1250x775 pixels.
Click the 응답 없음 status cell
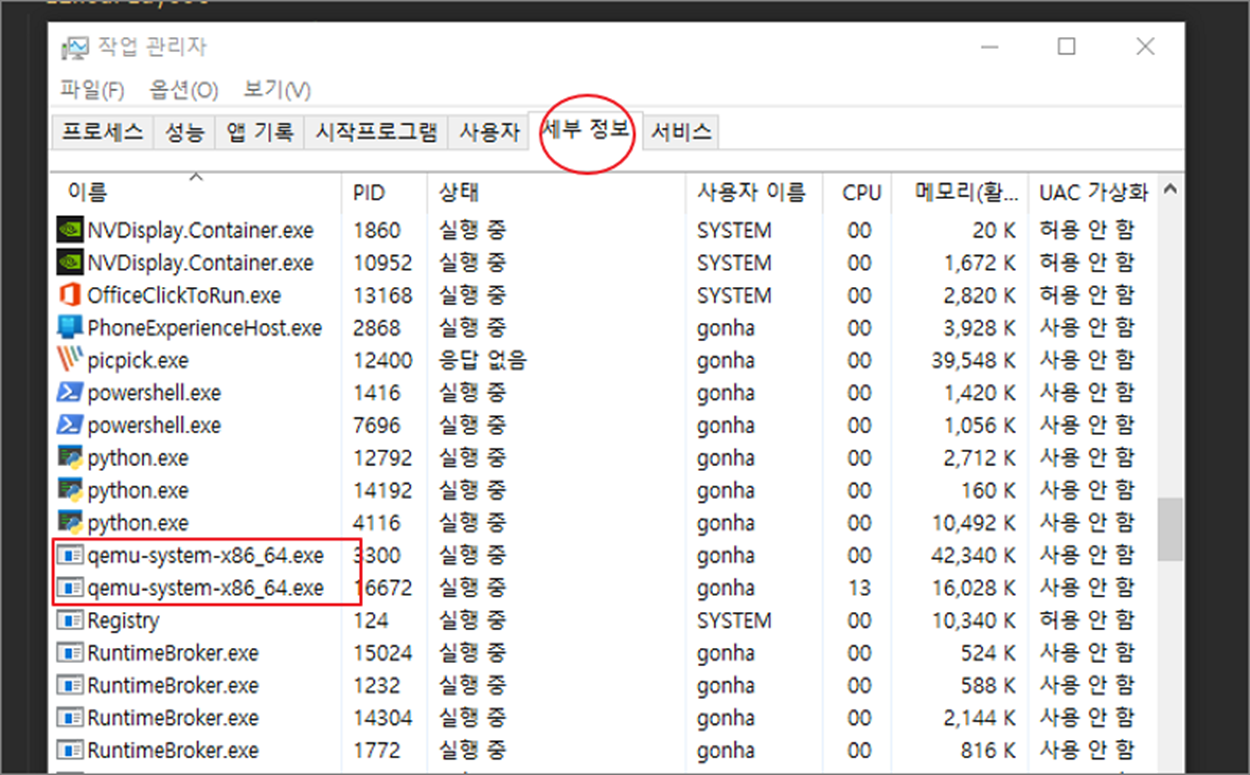point(482,360)
